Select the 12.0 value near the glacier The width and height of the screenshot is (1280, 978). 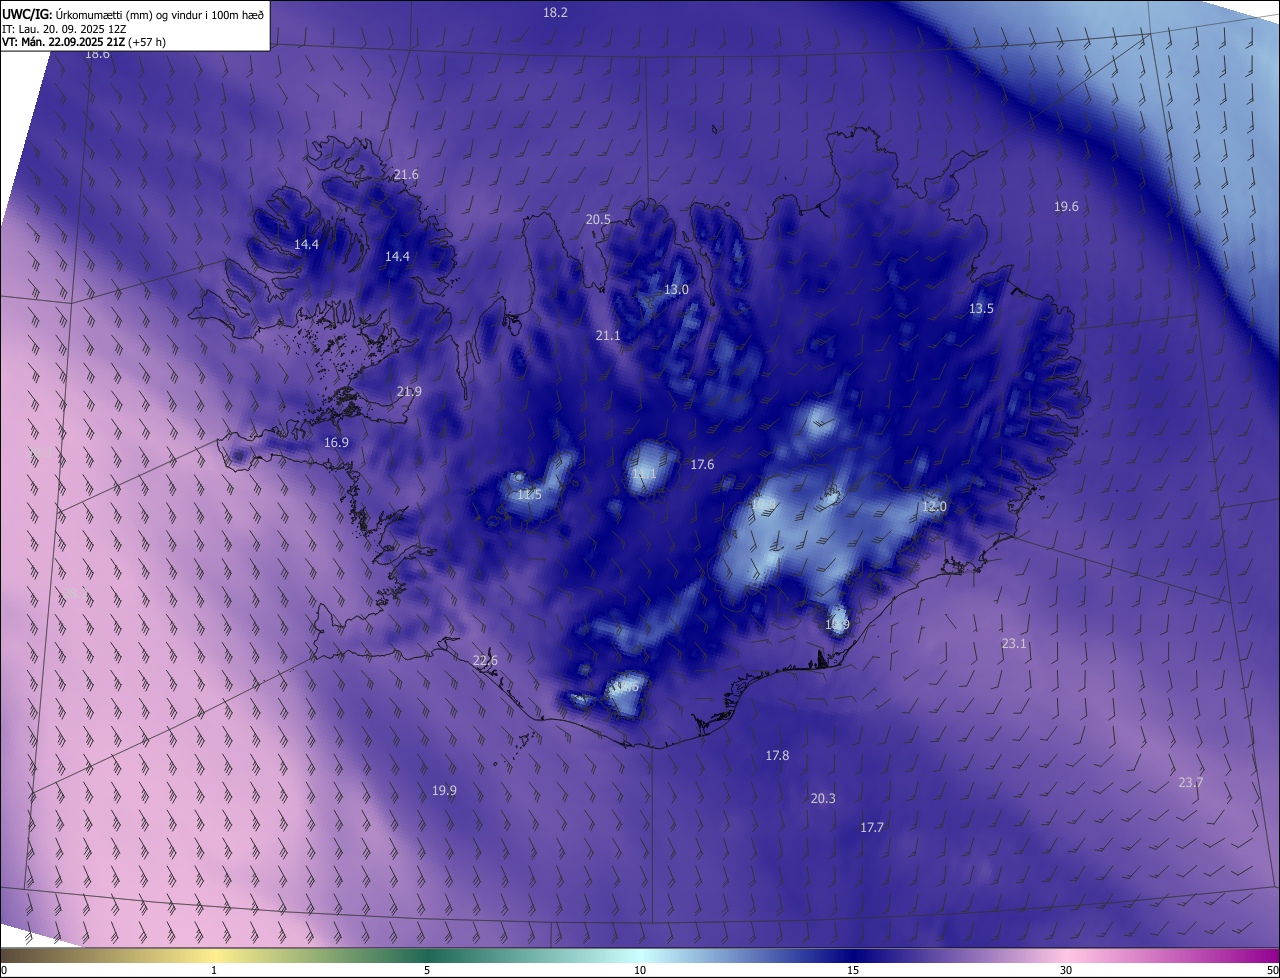934,507
